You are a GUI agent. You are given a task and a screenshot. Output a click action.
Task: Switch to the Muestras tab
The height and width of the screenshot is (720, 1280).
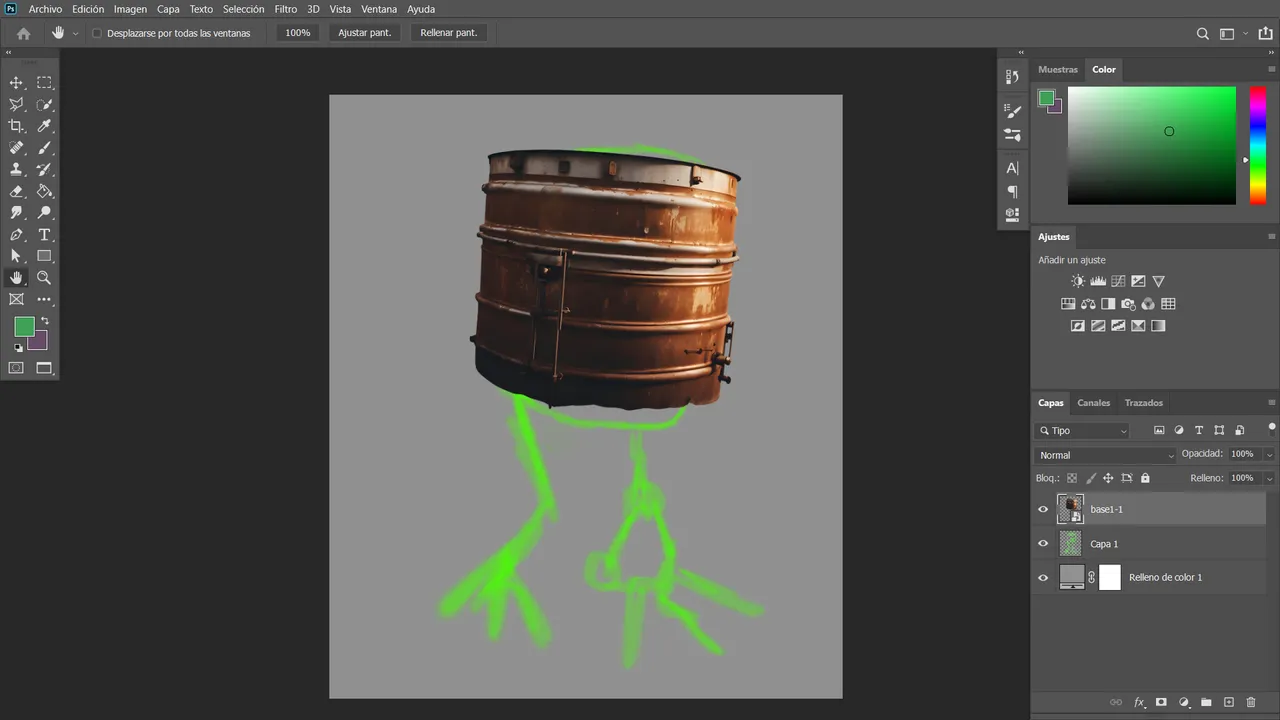click(1058, 70)
